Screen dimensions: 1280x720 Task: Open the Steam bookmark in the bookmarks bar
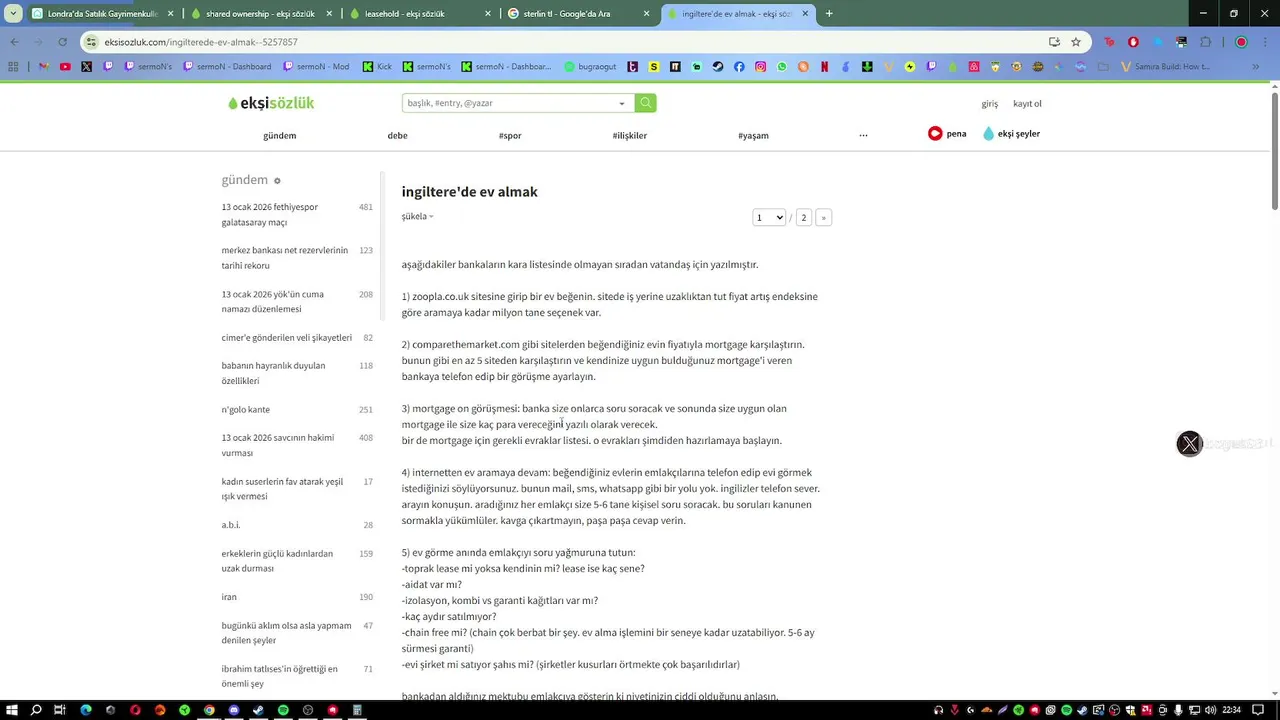[718, 67]
